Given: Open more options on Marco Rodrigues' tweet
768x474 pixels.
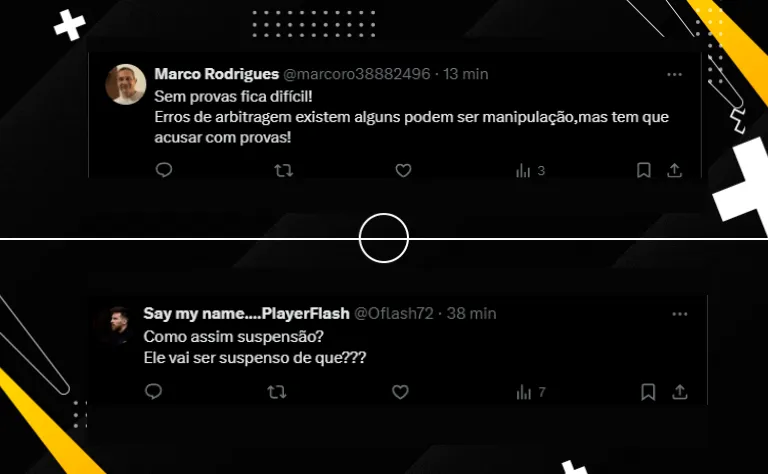Looking at the screenshot, I should (674, 74).
